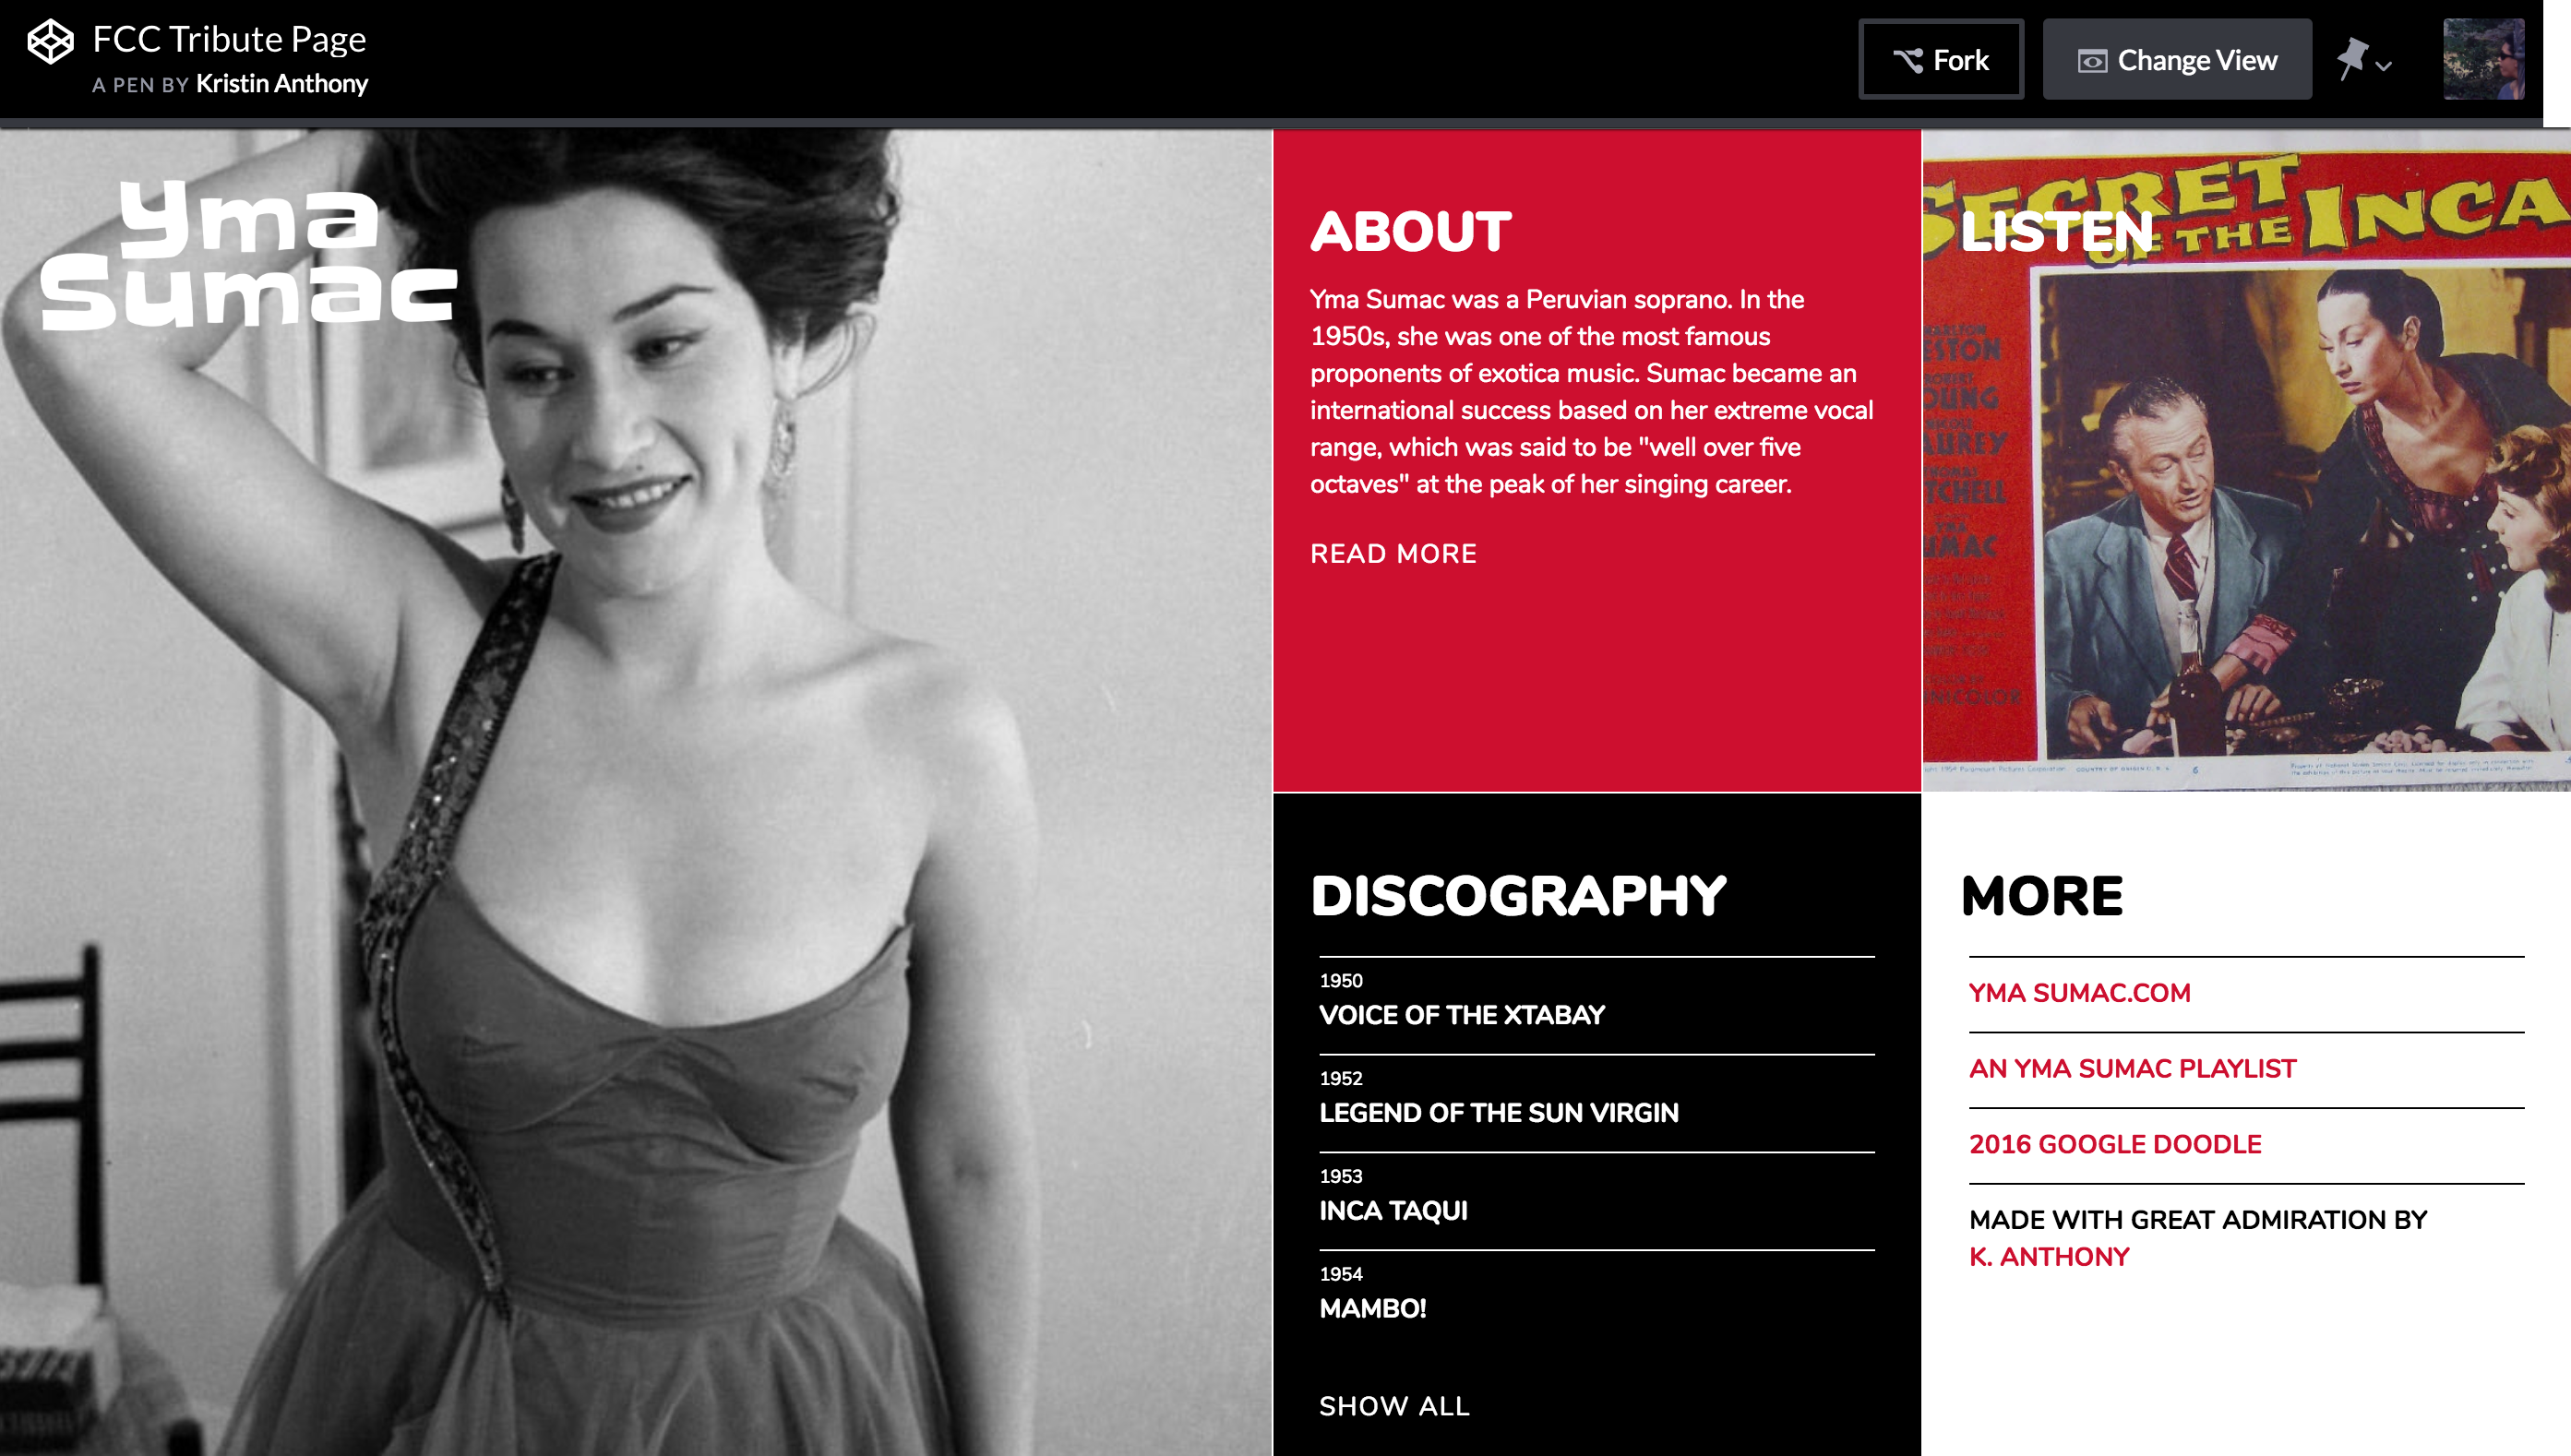Open An Yma Sumac Playlist link
Viewport: 2571px width, 1456px height.
point(2132,1069)
